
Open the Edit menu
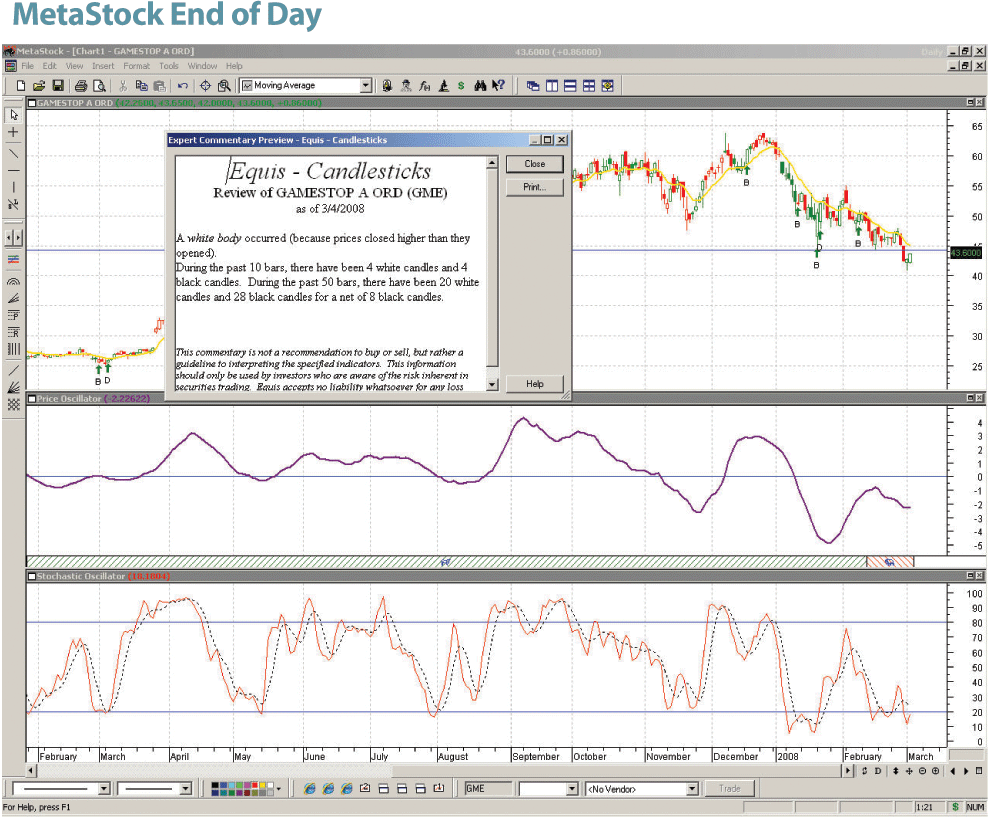(x=49, y=66)
